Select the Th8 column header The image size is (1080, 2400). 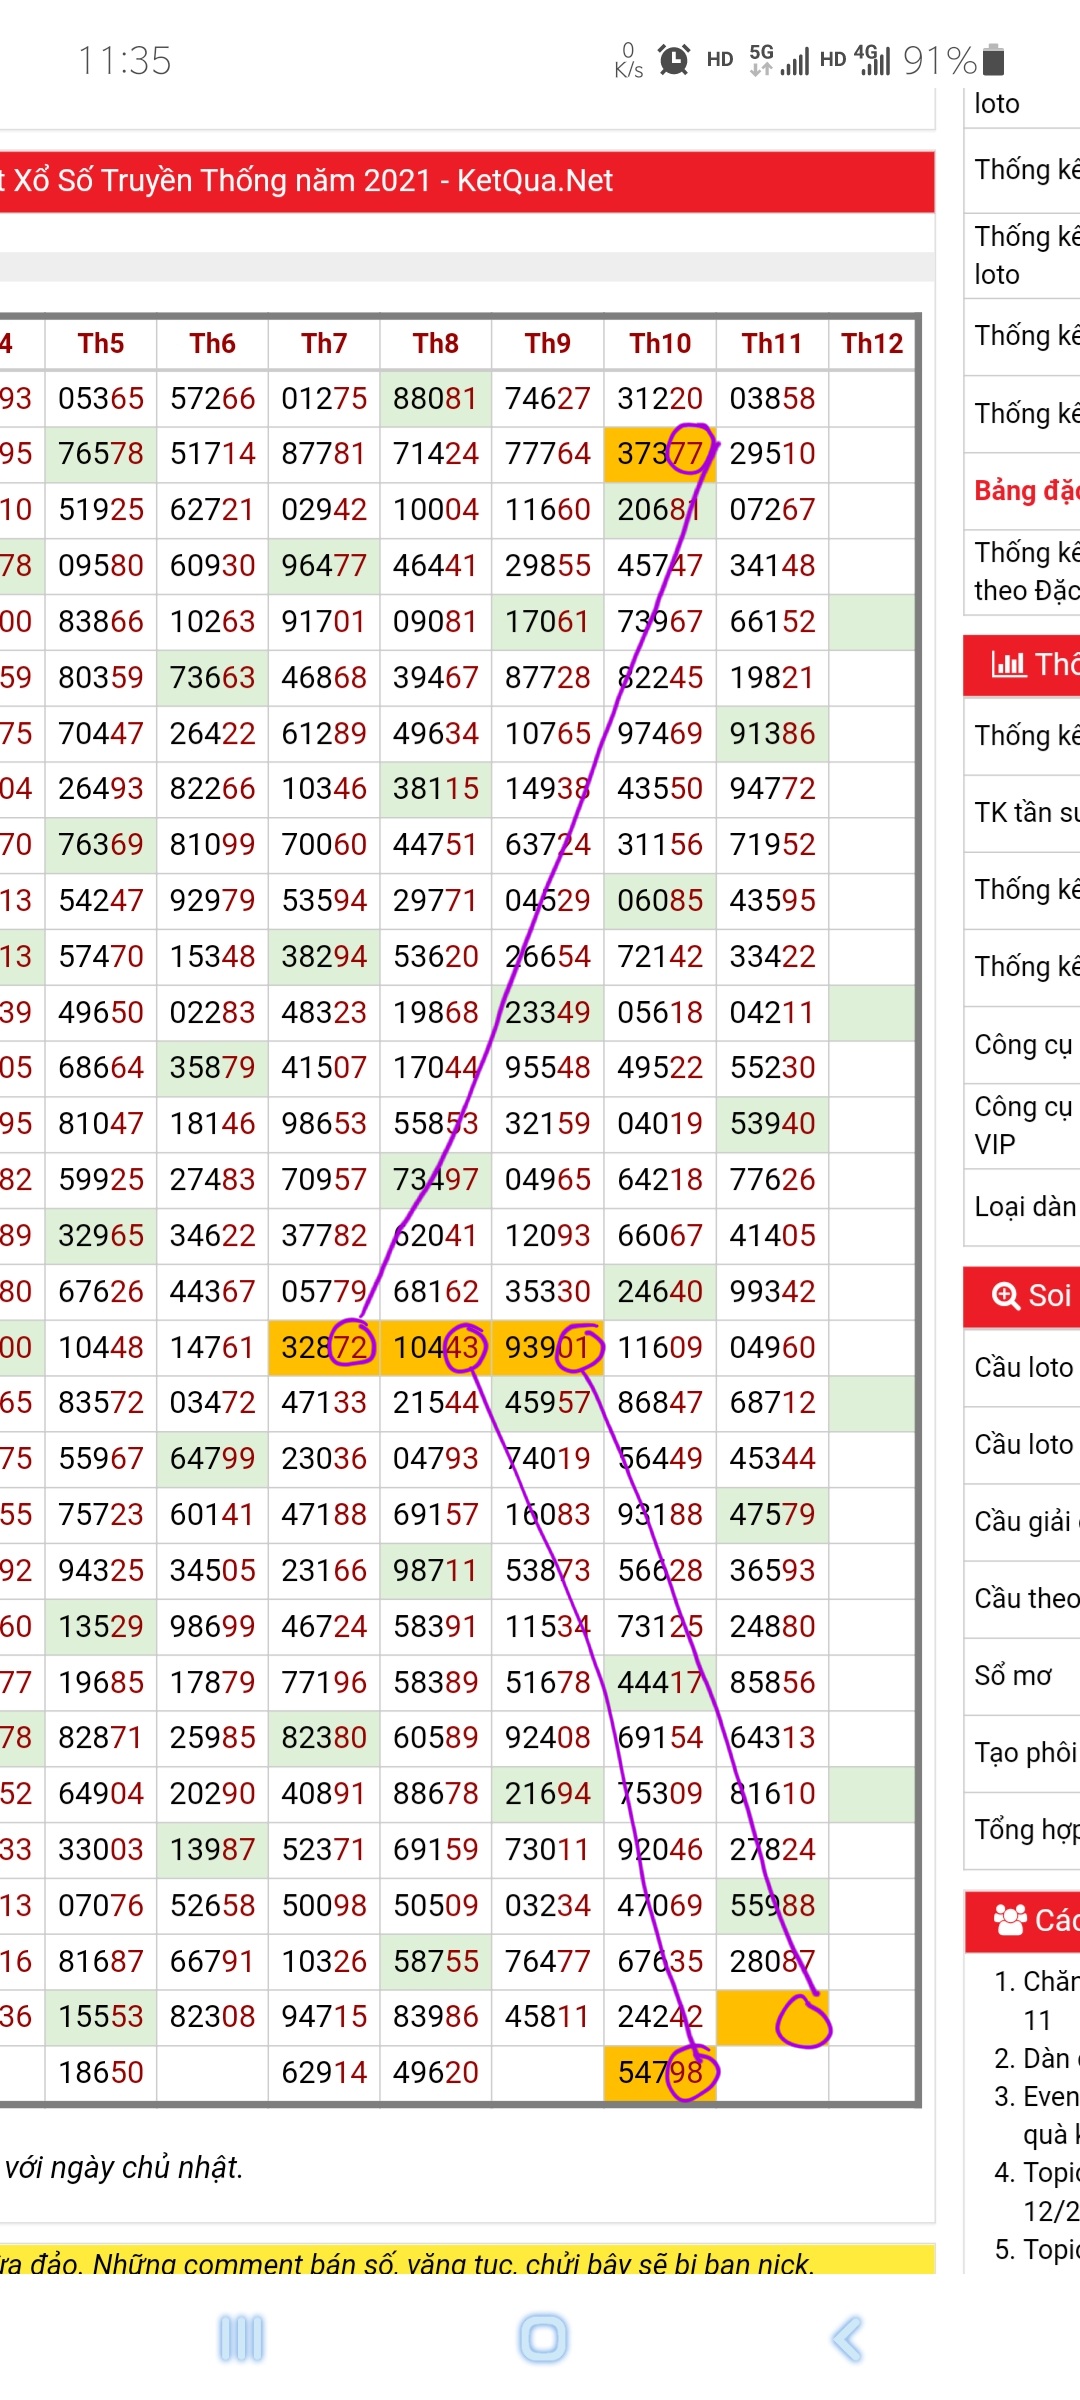pyautogui.click(x=436, y=344)
